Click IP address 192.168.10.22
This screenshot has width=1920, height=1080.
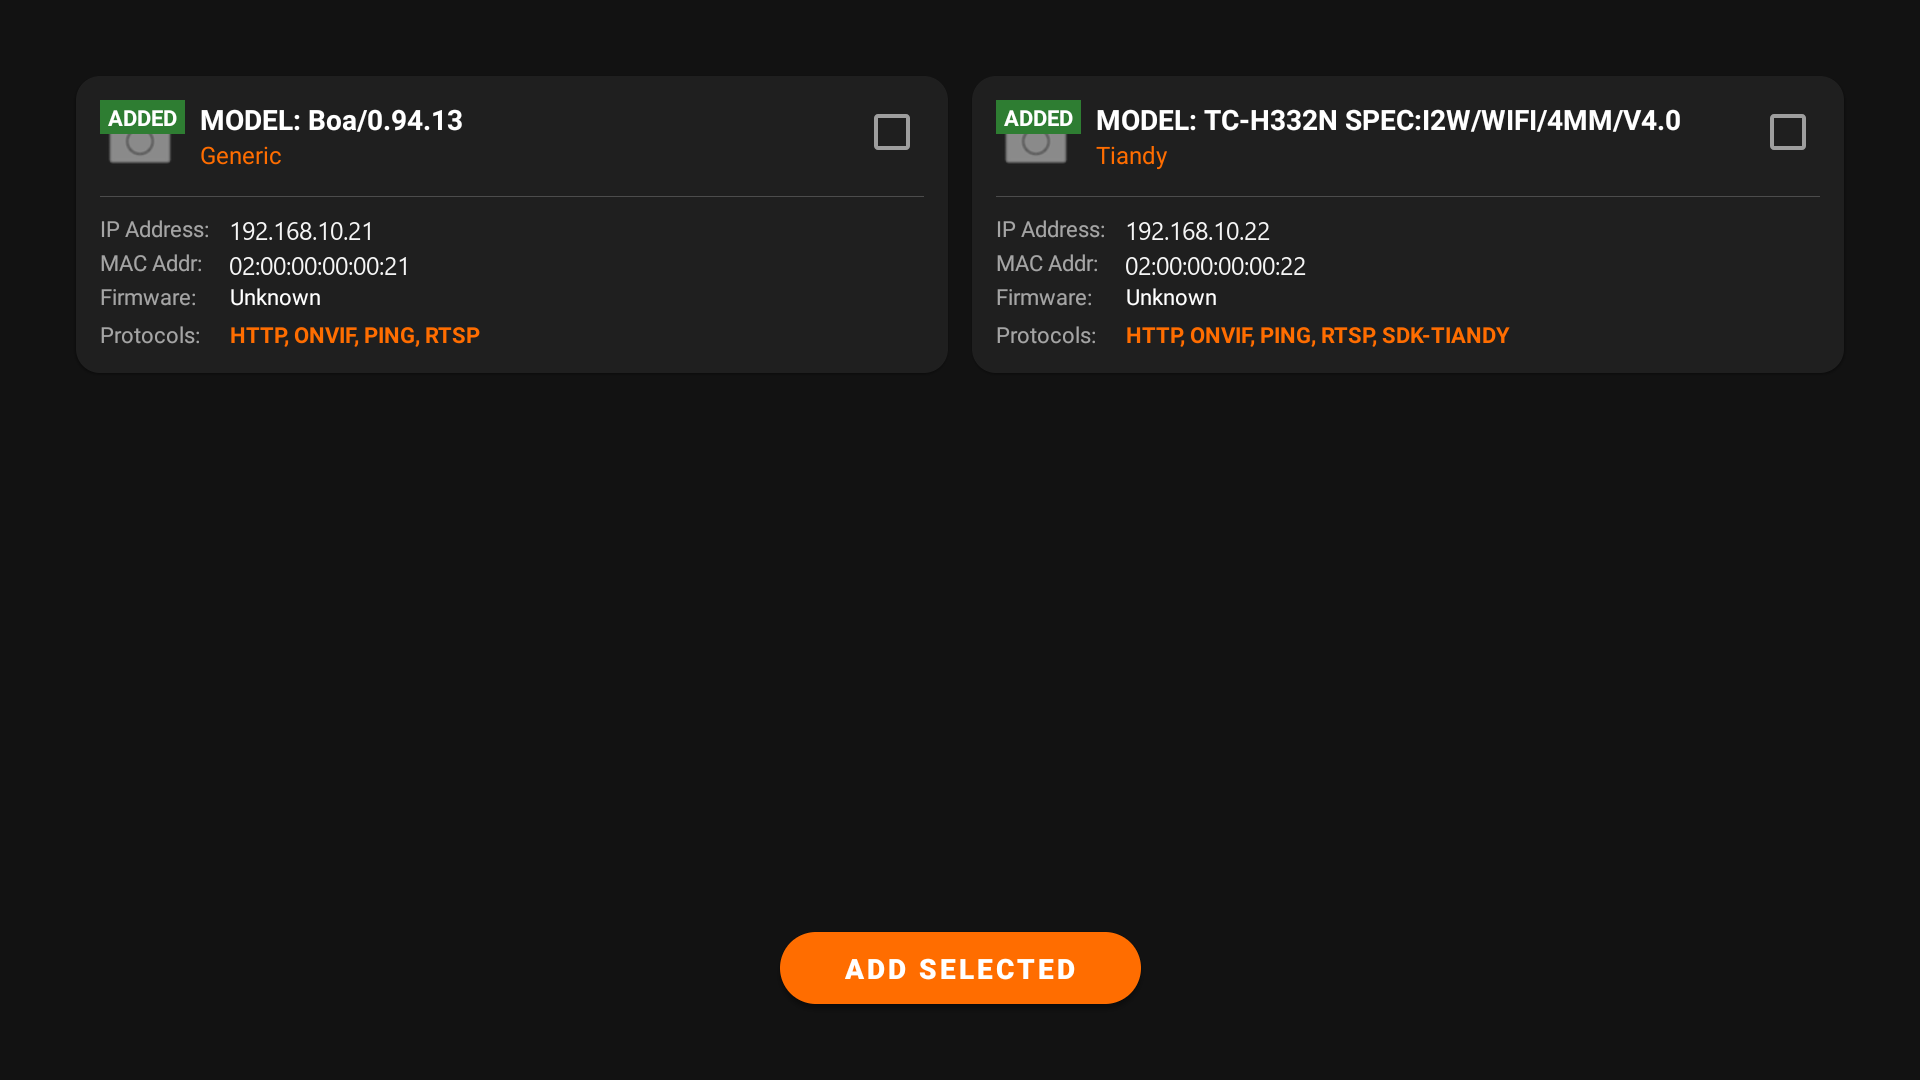pos(1198,231)
